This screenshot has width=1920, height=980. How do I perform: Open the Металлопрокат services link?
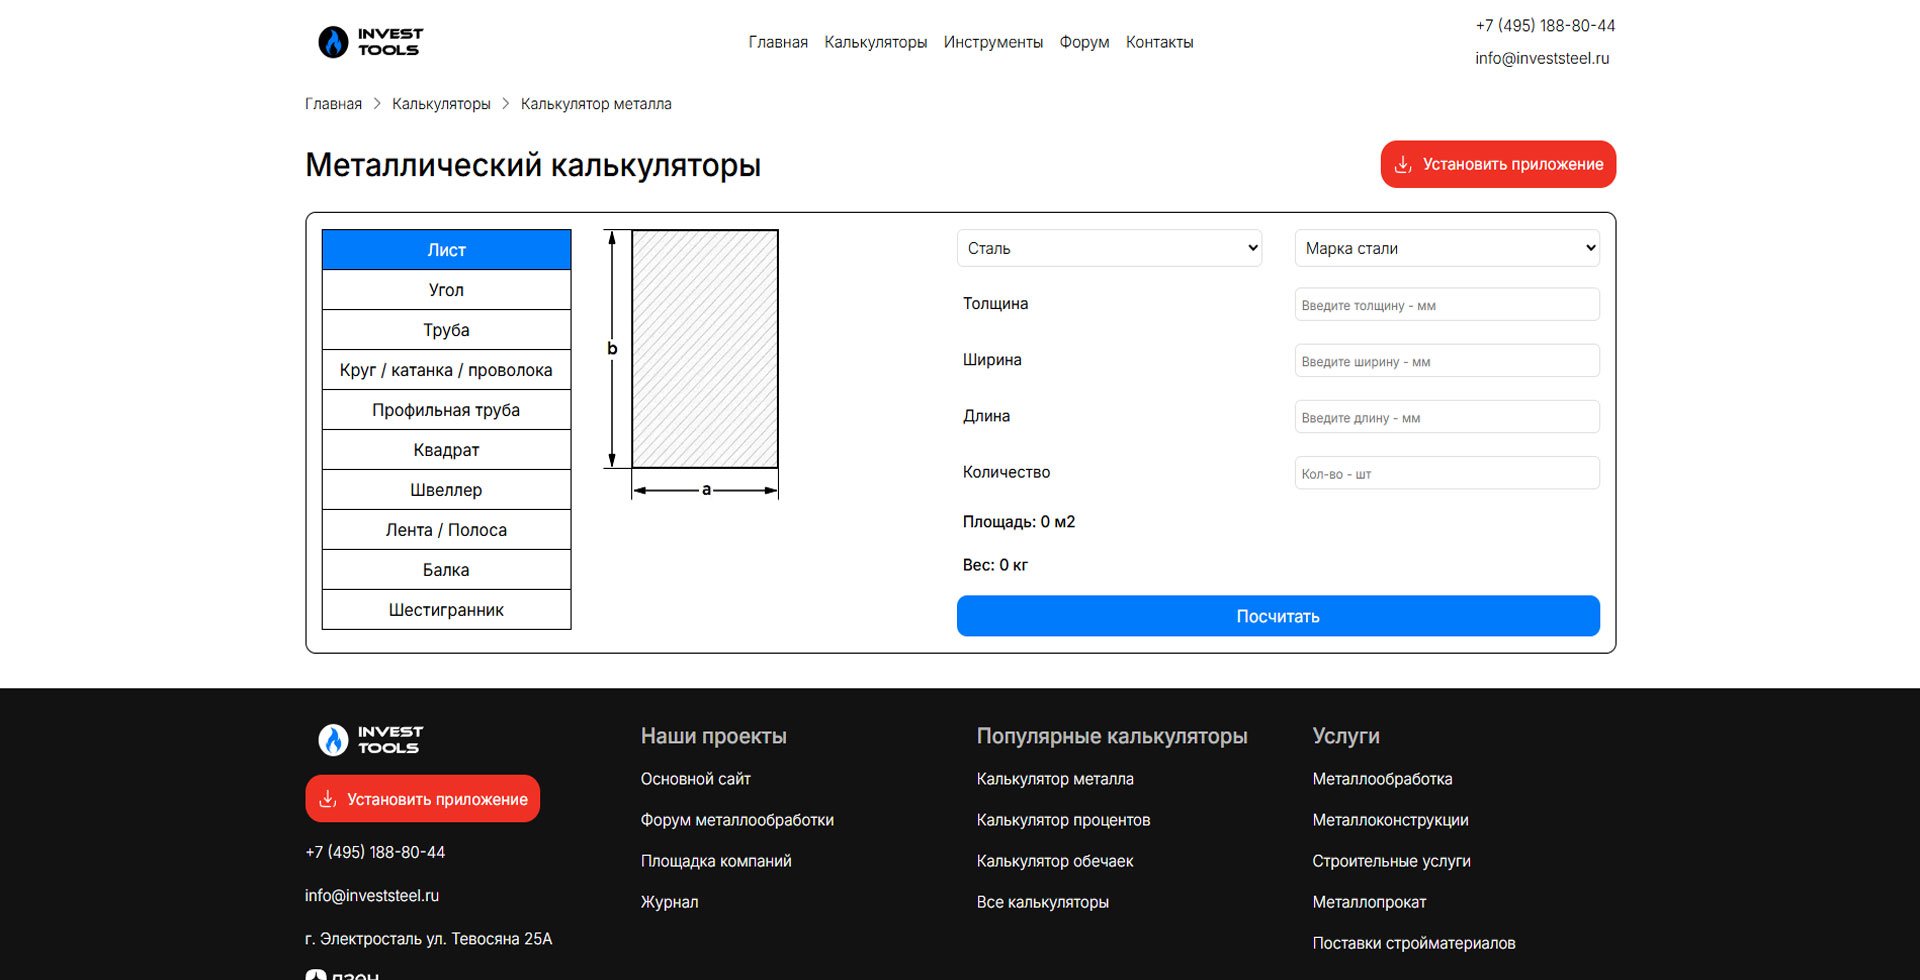point(1368,902)
